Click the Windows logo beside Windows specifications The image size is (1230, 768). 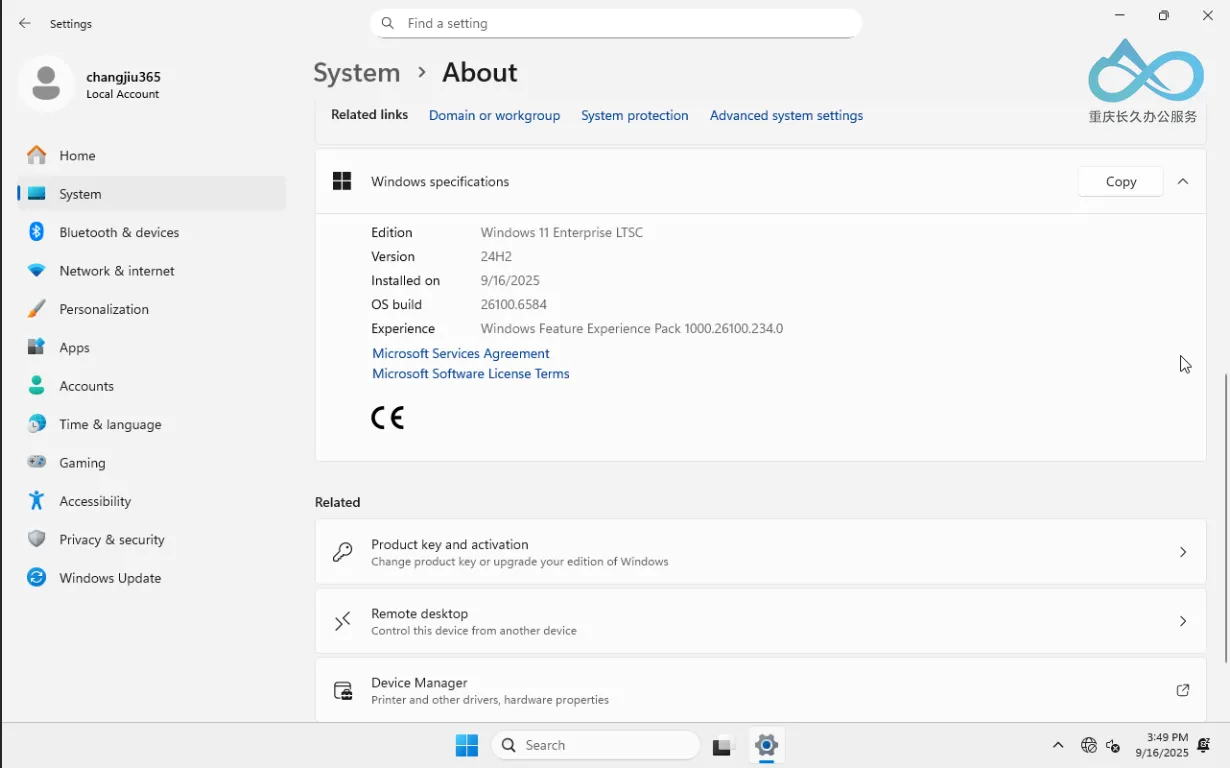[342, 181]
